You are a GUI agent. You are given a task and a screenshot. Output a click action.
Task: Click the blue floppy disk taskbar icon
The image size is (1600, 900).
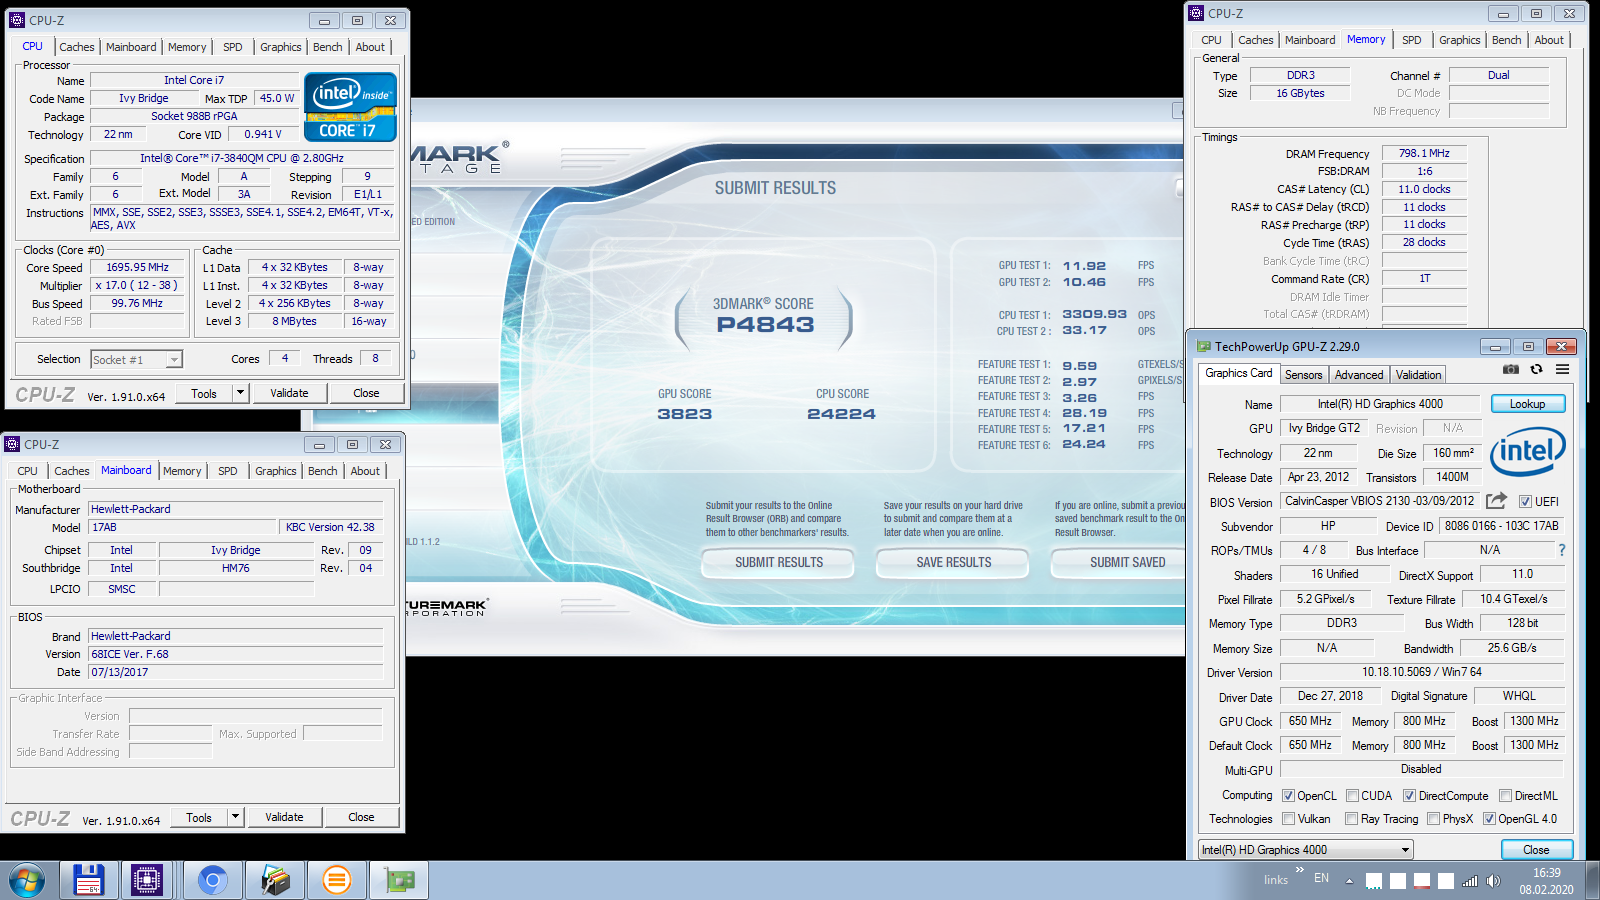[x=89, y=880]
